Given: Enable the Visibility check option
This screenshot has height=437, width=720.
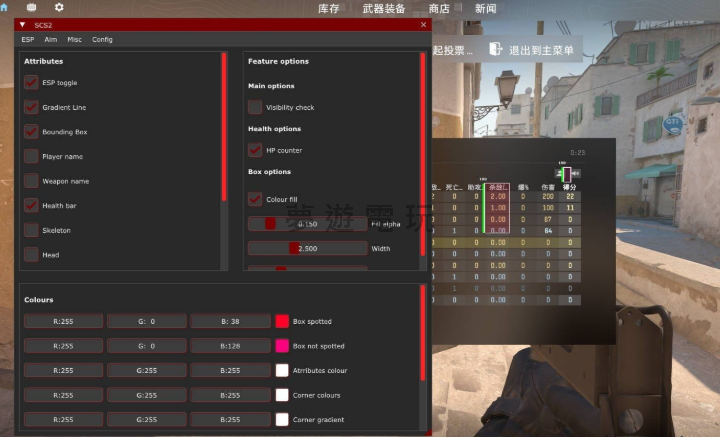Looking at the screenshot, I should pos(256,107).
